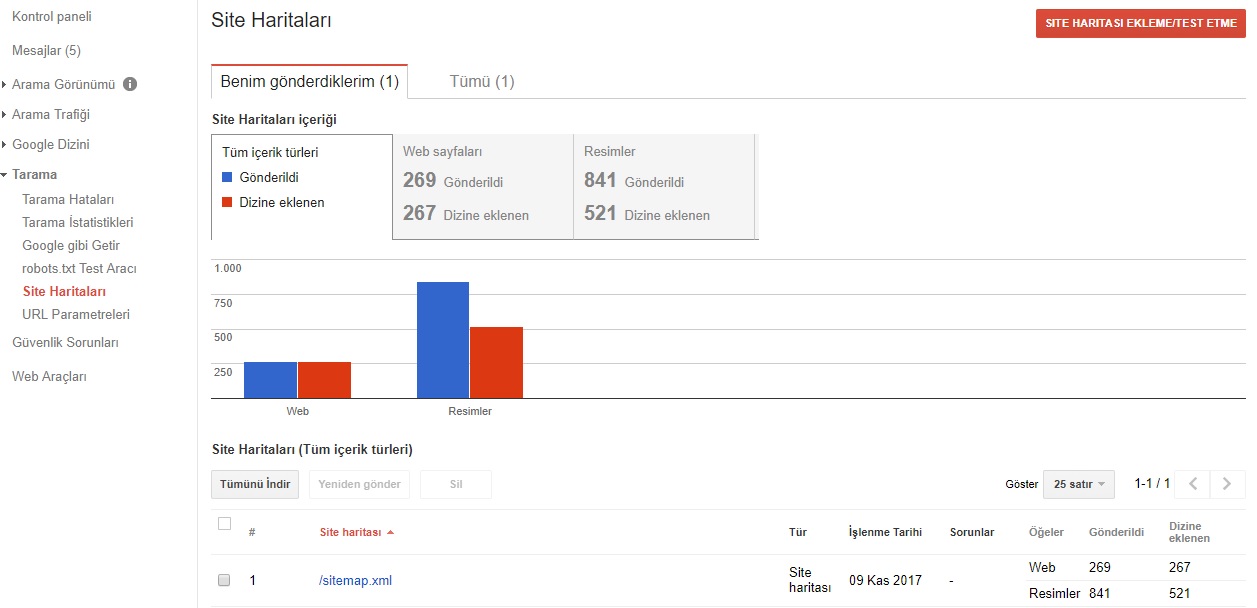Switch to the Tümü (1) tab
The image size is (1257, 608).
482,82
